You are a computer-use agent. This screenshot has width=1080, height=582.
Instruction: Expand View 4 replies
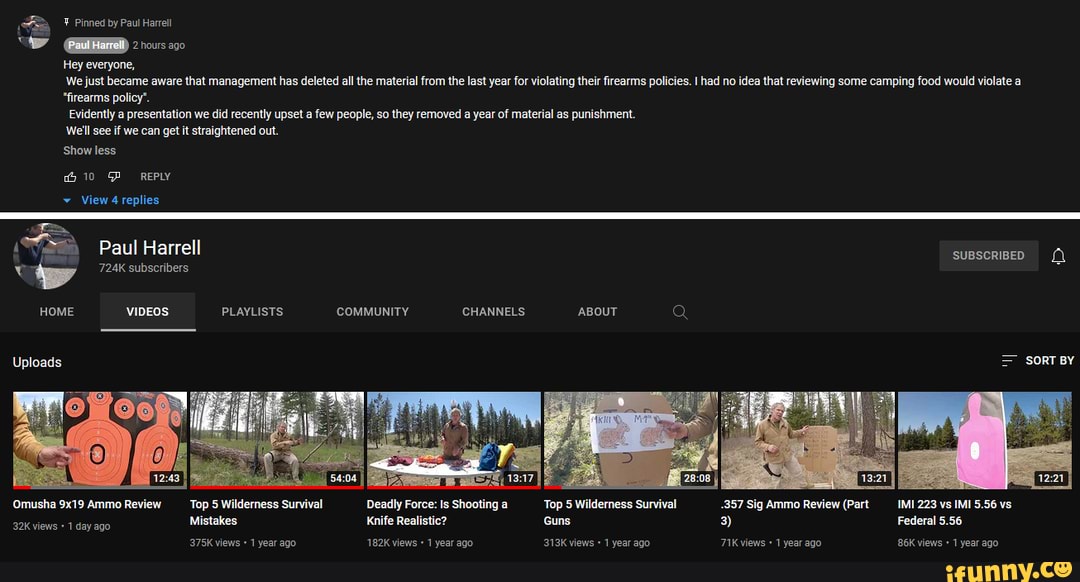[x=119, y=200]
